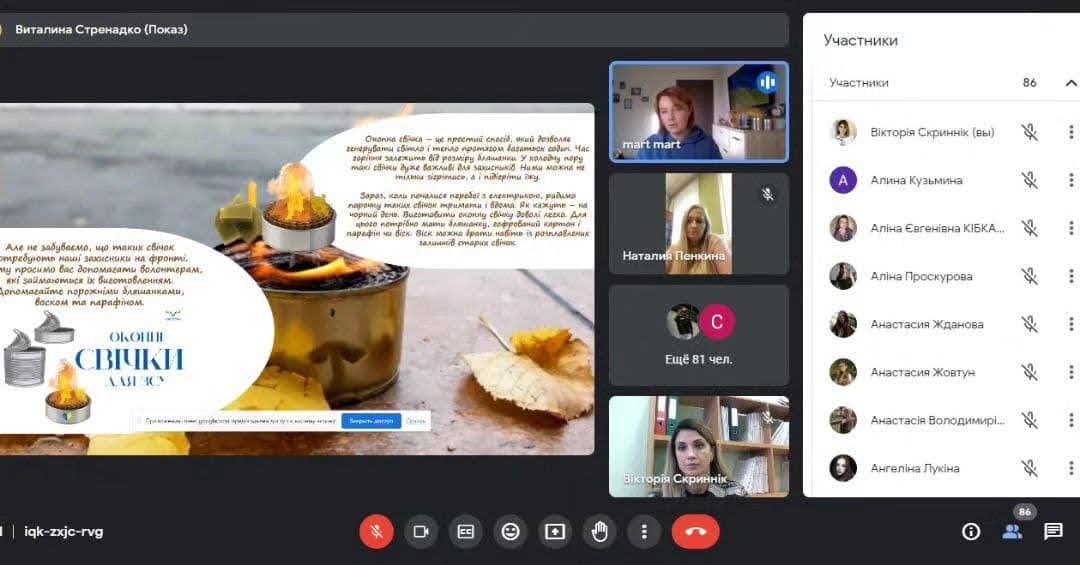This screenshot has width=1080, height=565.
Task: Leave the call with red hangup button
Action: [x=695, y=531]
